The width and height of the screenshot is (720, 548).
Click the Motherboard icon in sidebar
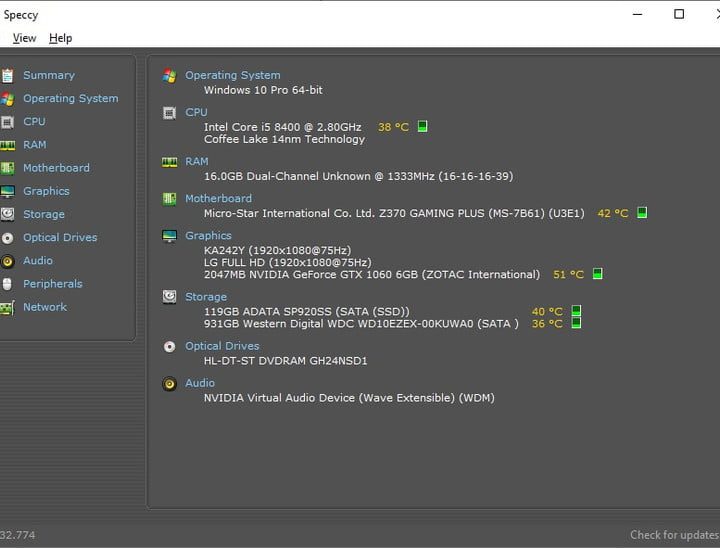click(x=7, y=168)
